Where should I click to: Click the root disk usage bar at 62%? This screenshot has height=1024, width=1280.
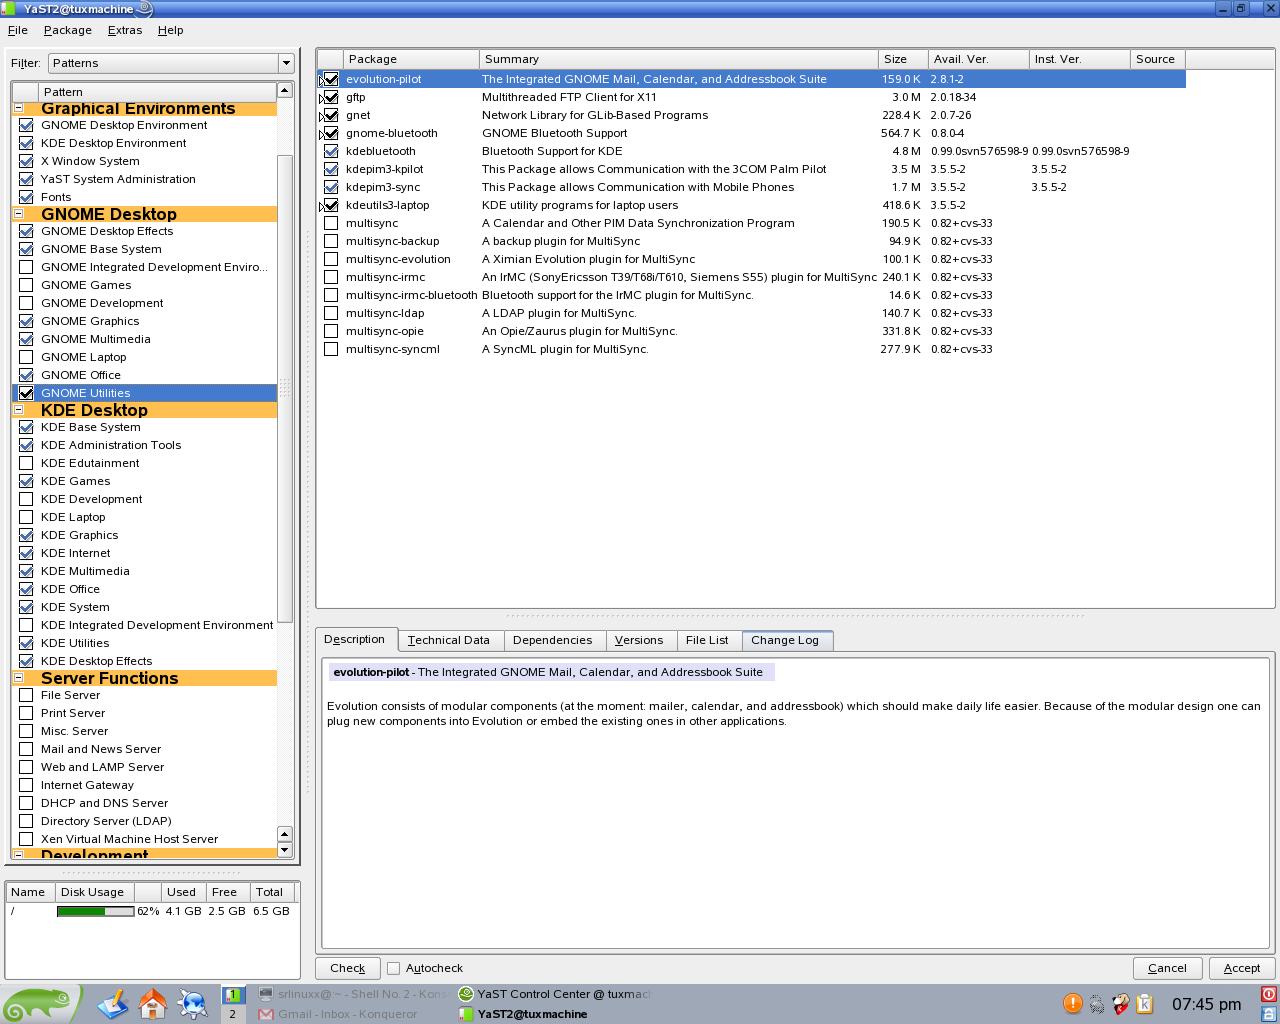tap(95, 911)
